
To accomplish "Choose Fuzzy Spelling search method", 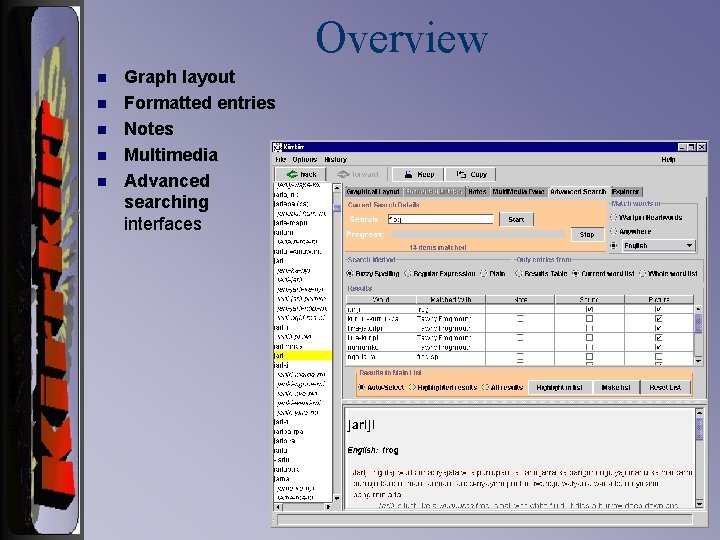I will tap(350, 274).
